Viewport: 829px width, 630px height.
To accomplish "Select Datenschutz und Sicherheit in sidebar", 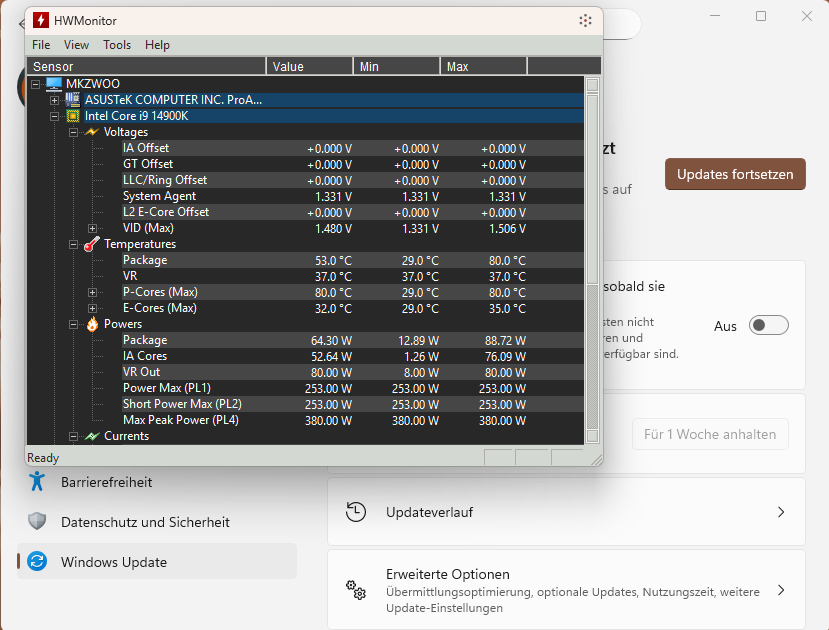I will (x=145, y=522).
